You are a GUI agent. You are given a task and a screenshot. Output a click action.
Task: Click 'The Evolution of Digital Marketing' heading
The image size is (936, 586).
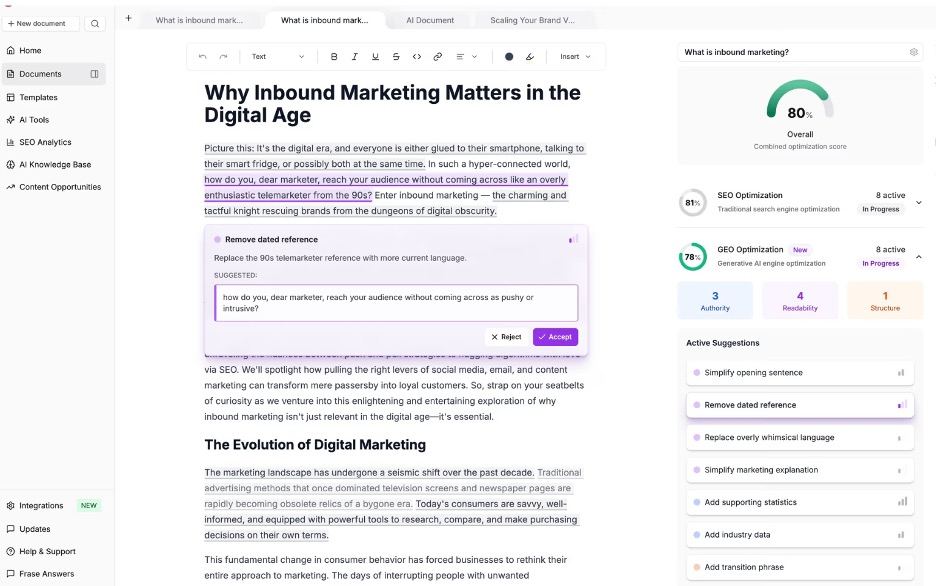[x=315, y=445]
